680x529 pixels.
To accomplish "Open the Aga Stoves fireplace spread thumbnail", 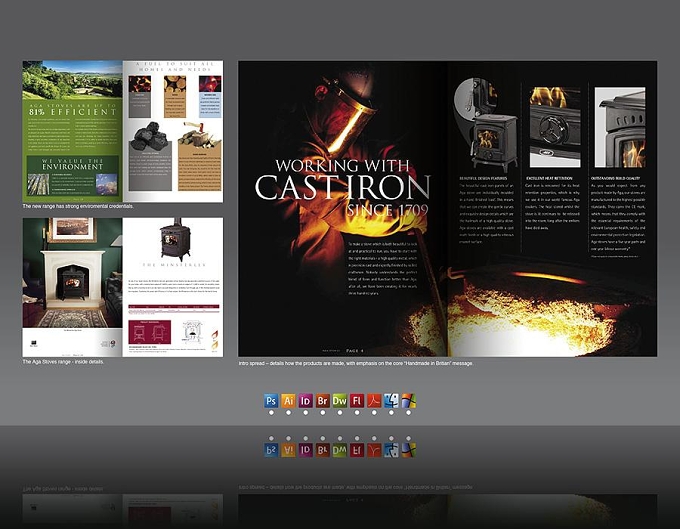I will pos(123,287).
